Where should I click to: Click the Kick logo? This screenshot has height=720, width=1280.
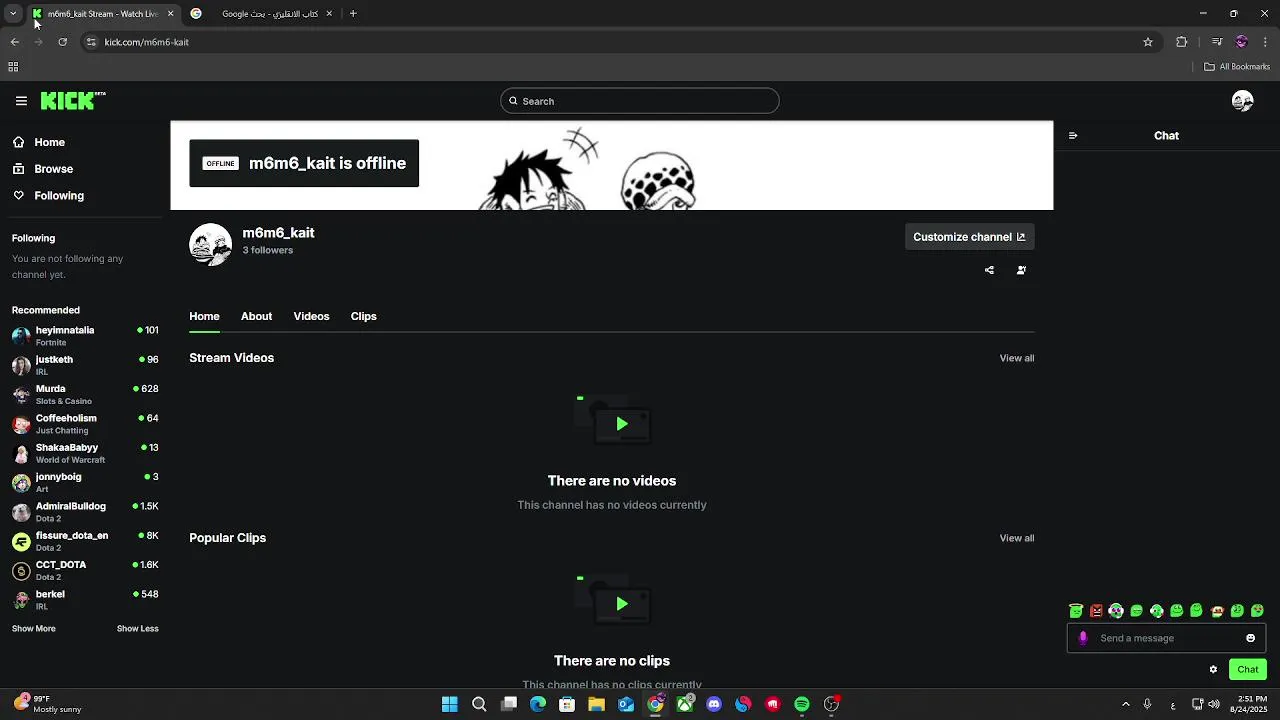click(x=73, y=100)
